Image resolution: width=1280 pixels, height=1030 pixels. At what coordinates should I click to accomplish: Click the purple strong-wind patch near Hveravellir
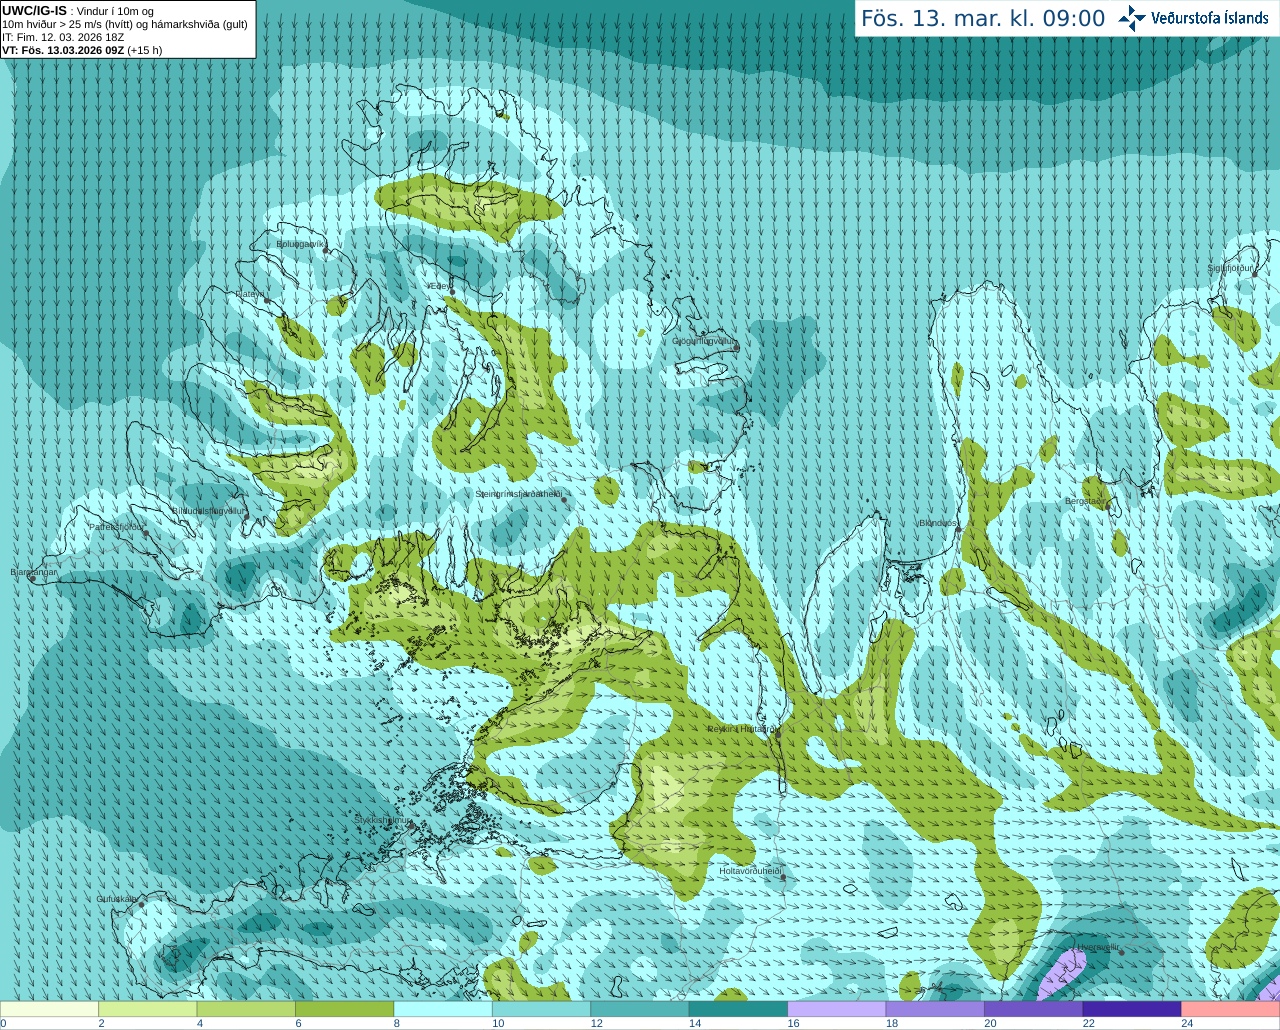coord(1061,974)
